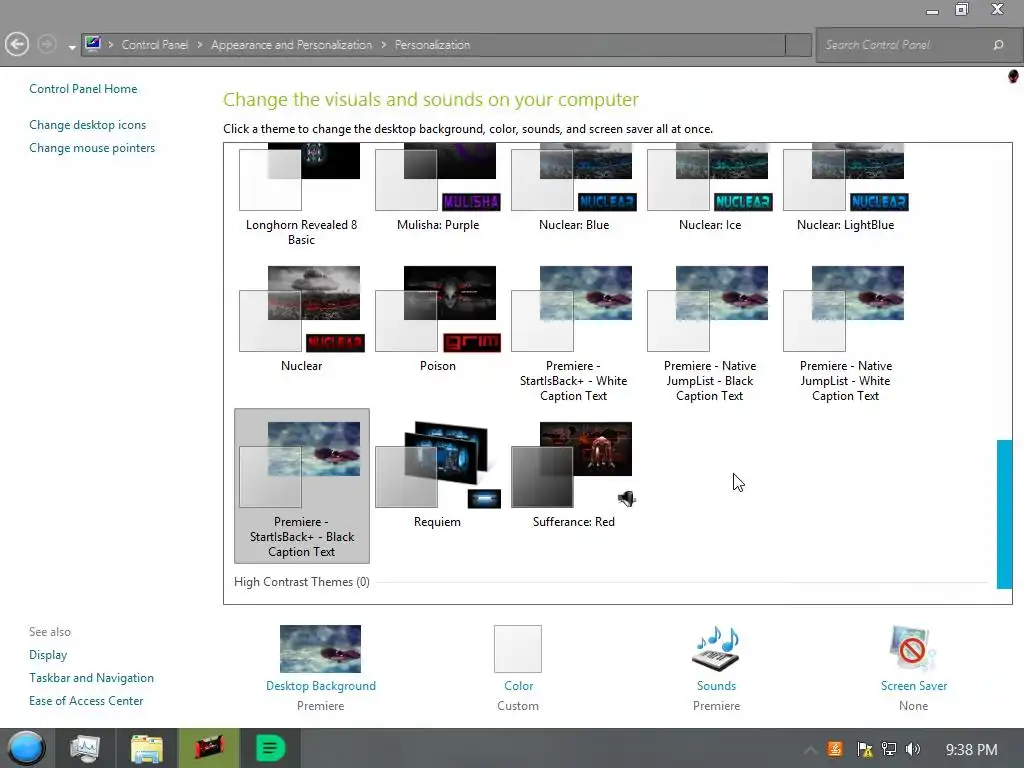Image resolution: width=1024 pixels, height=768 pixels.
Task: Navigate to Control Panel breadcrumb
Action: [x=155, y=45]
